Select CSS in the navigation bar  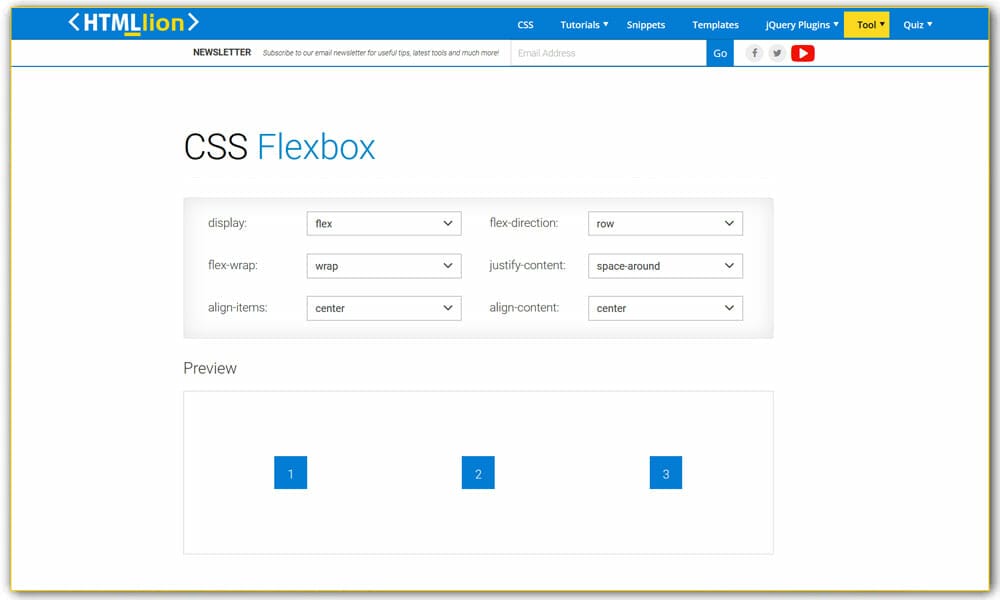coord(525,24)
